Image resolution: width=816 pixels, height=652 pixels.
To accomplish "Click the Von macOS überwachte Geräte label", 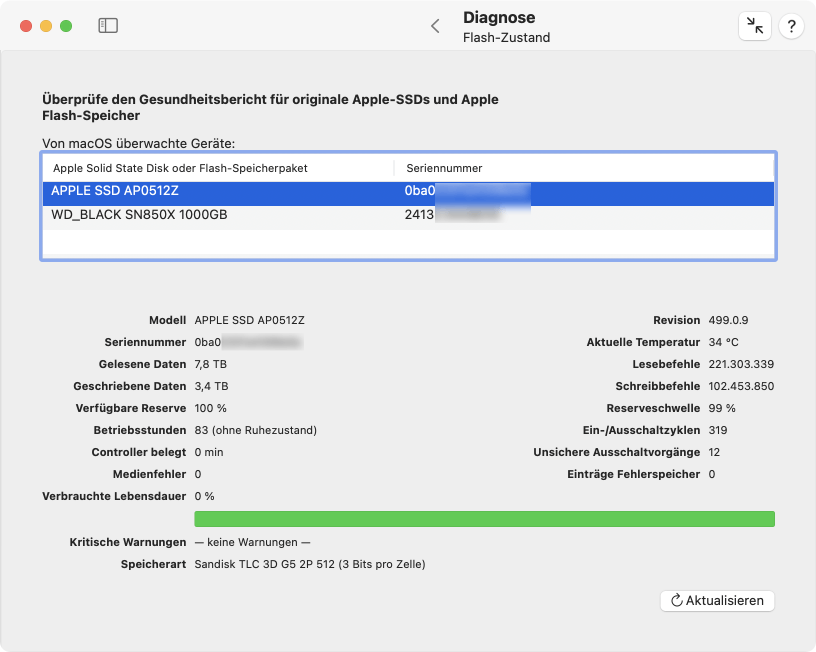I will tap(138, 144).
